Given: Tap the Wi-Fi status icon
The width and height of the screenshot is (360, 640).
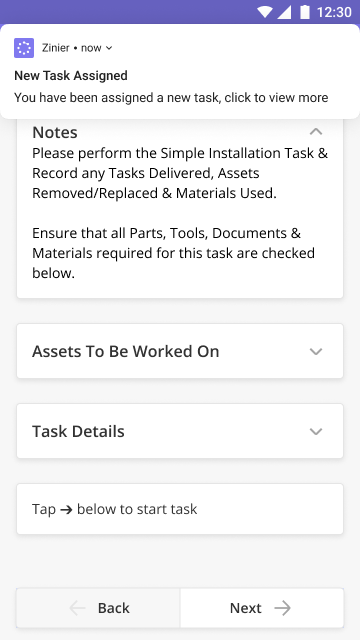Looking at the screenshot, I should [x=264, y=12].
